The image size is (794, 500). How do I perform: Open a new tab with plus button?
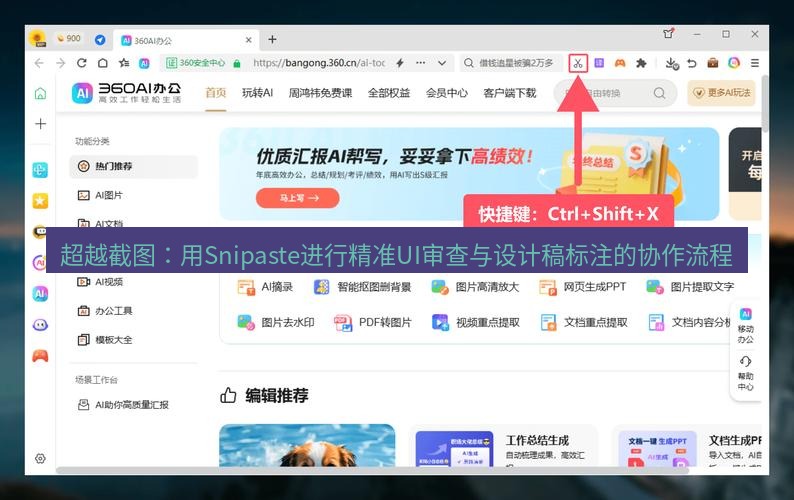[x=272, y=40]
